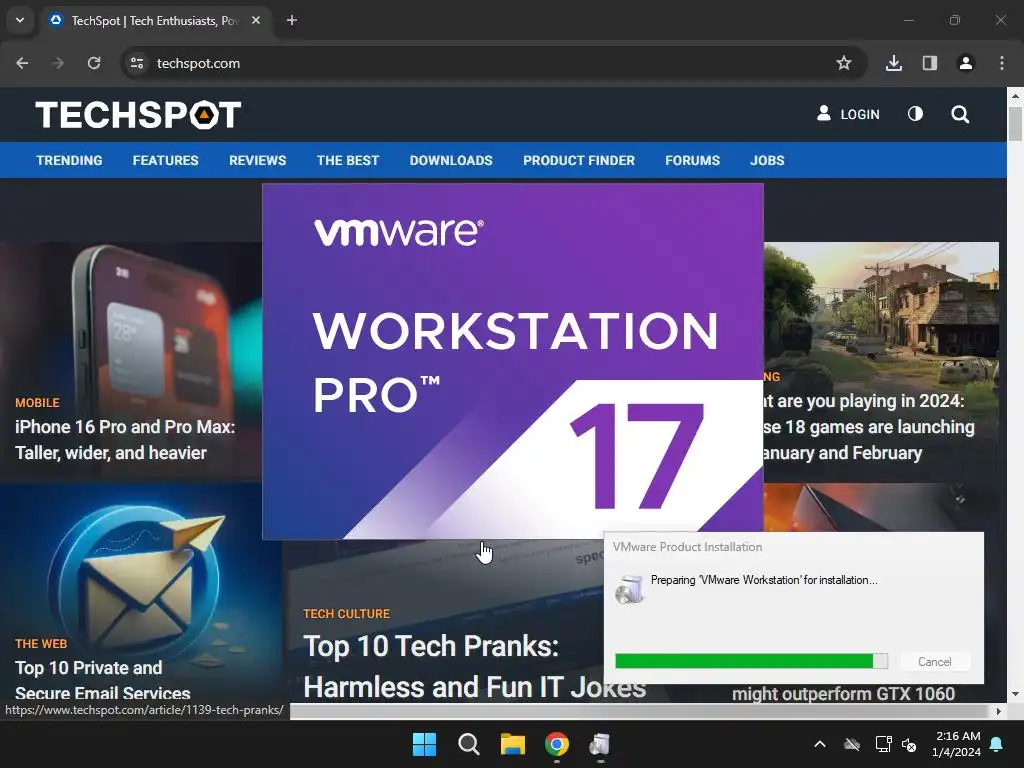This screenshot has height=768, width=1024.
Task: Open the JOBS menu item
Action: point(767,161)
